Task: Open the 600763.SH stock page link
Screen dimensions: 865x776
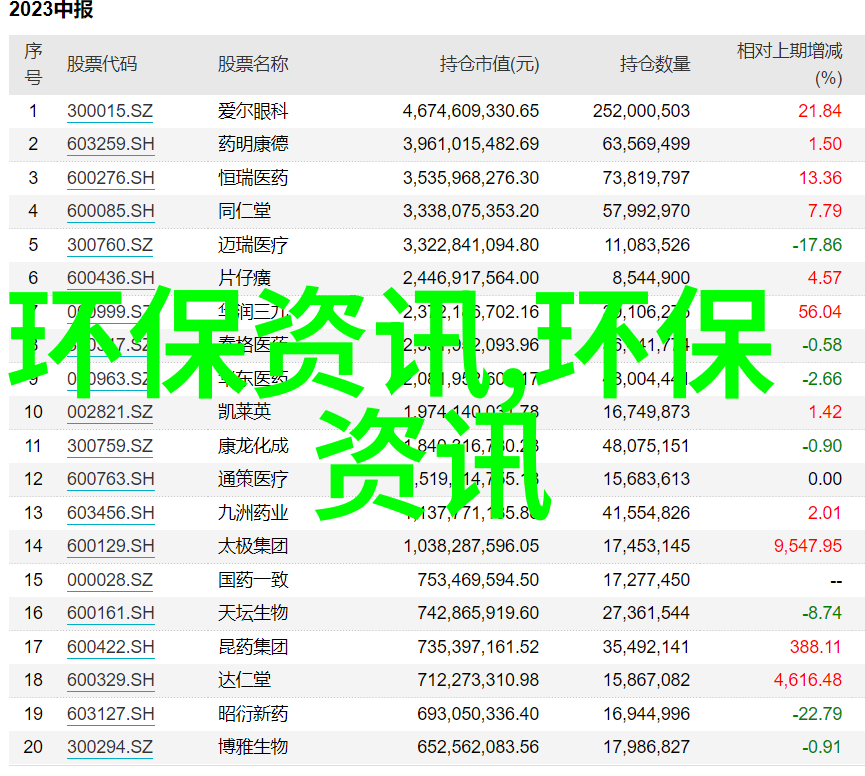Action: (x=110, y=479)
